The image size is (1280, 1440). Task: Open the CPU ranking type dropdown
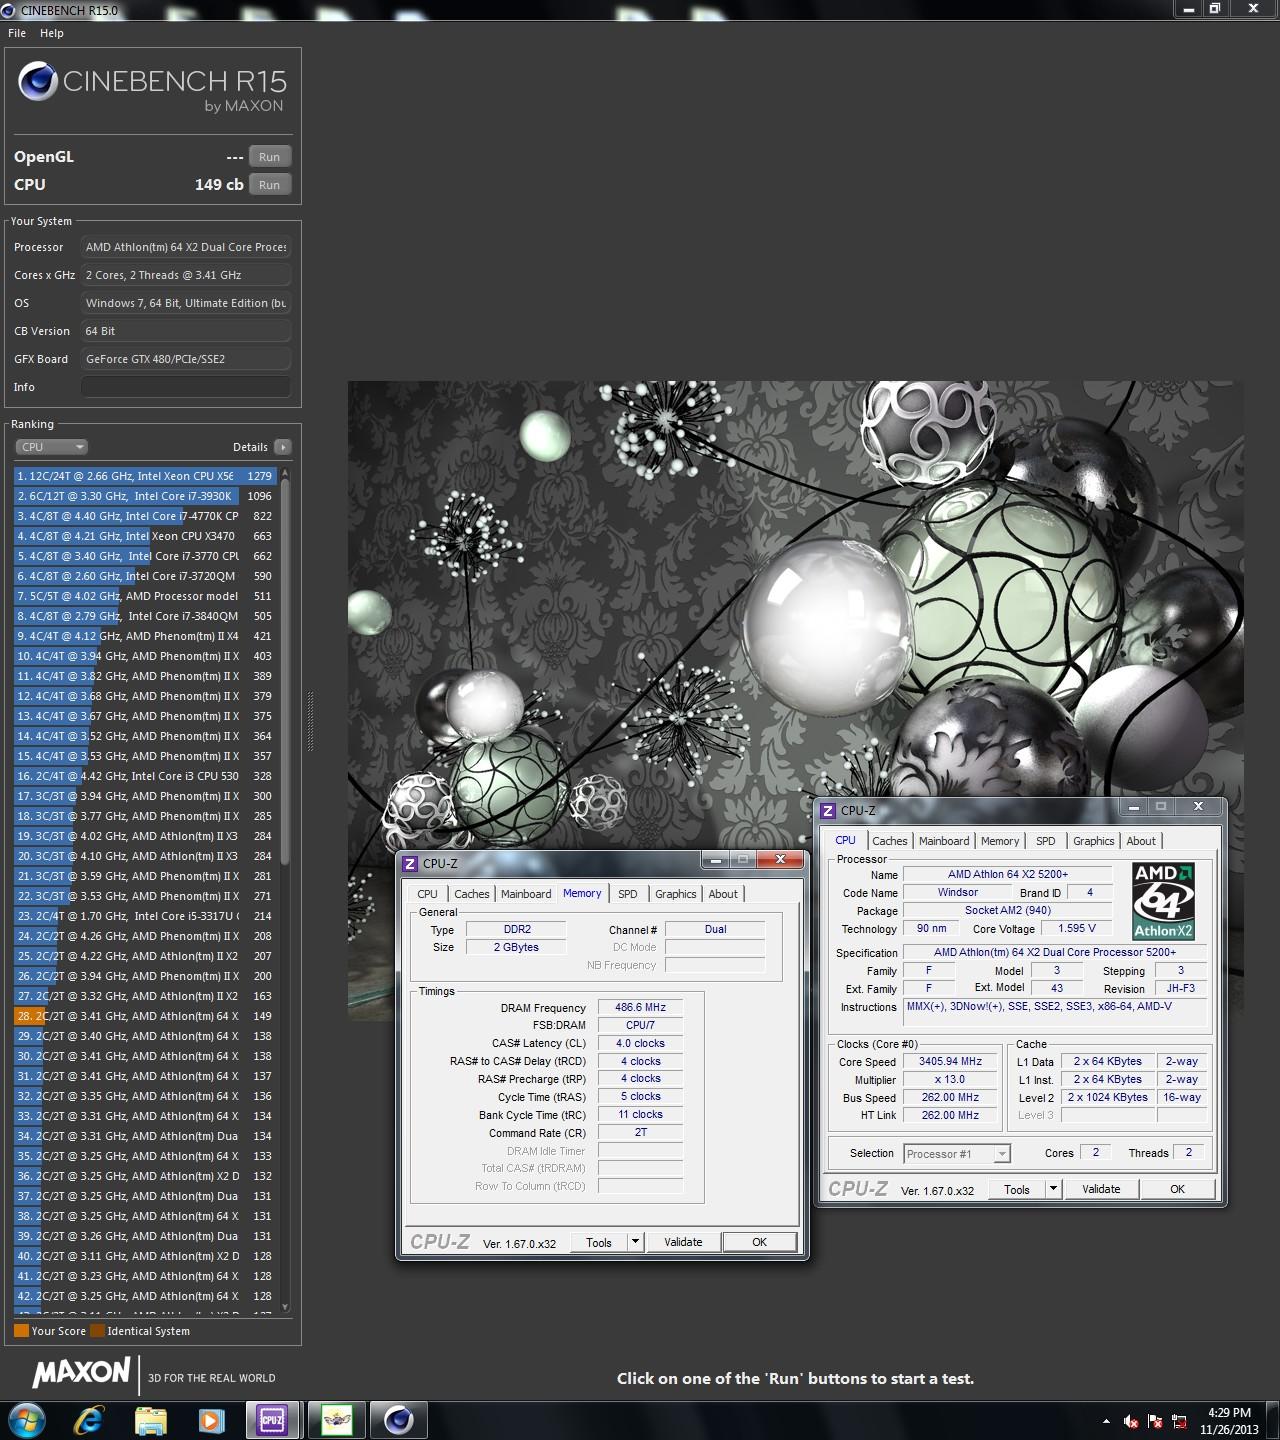(52, 447)
